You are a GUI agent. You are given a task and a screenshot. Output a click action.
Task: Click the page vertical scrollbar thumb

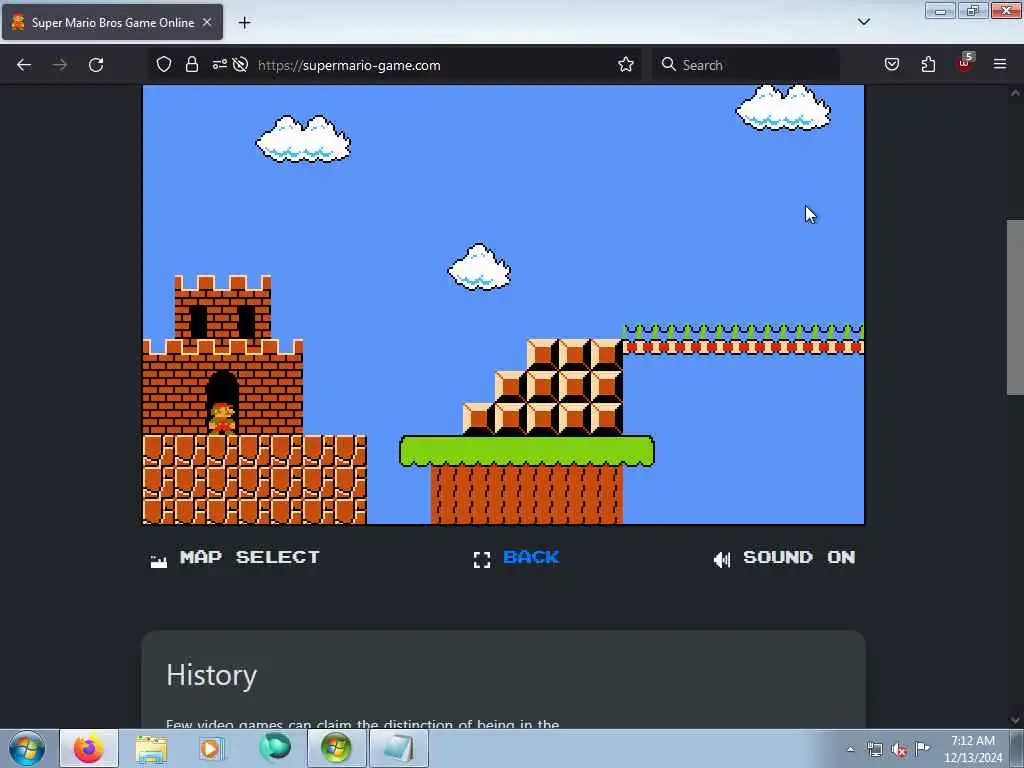pos(1015,308)
